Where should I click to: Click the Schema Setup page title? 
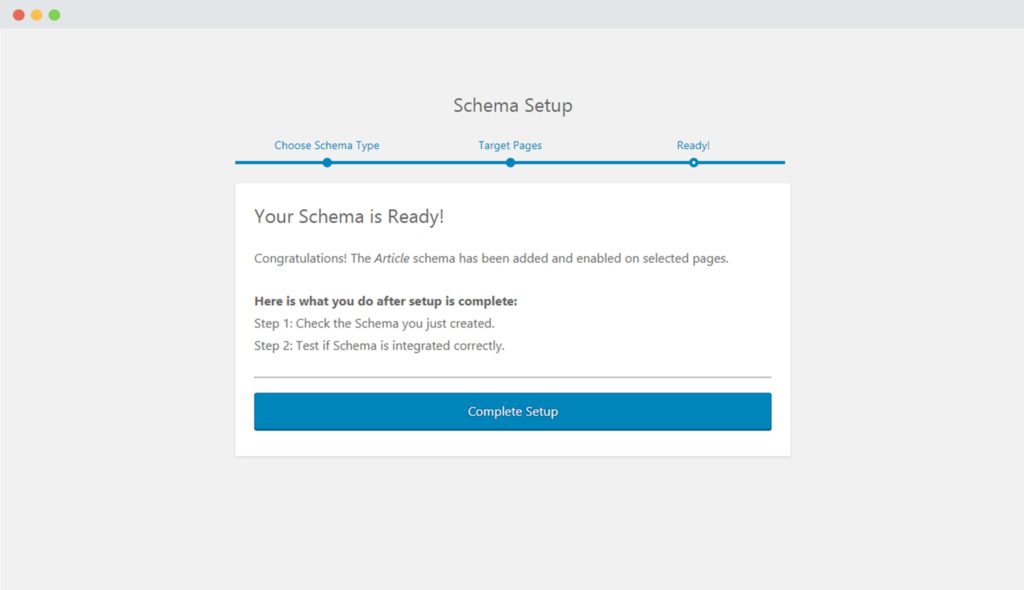(x=512, y=105)
